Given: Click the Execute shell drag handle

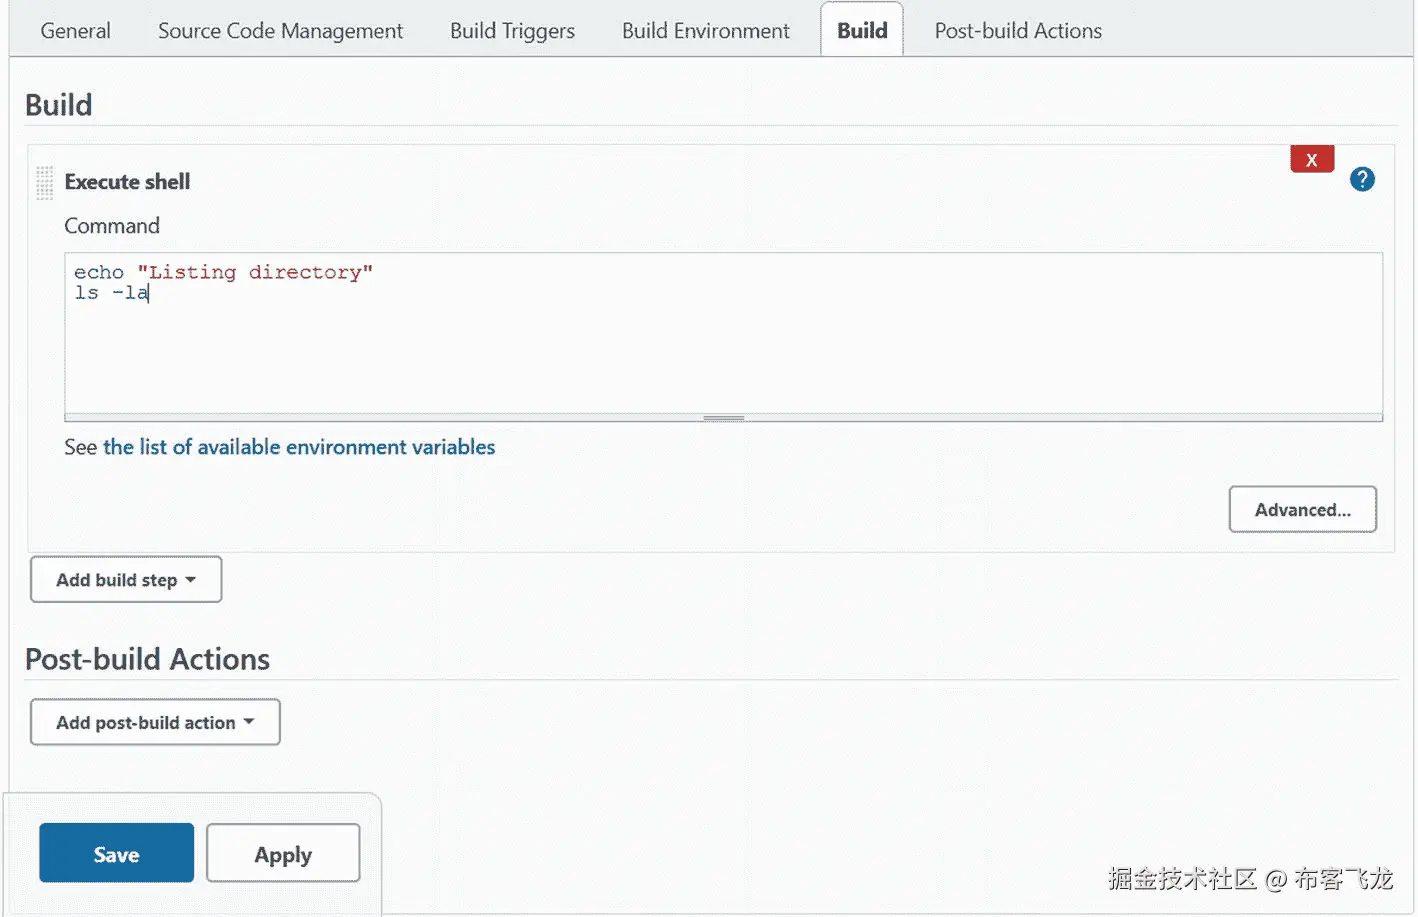Looking at the screenshot, I should 44,183.
